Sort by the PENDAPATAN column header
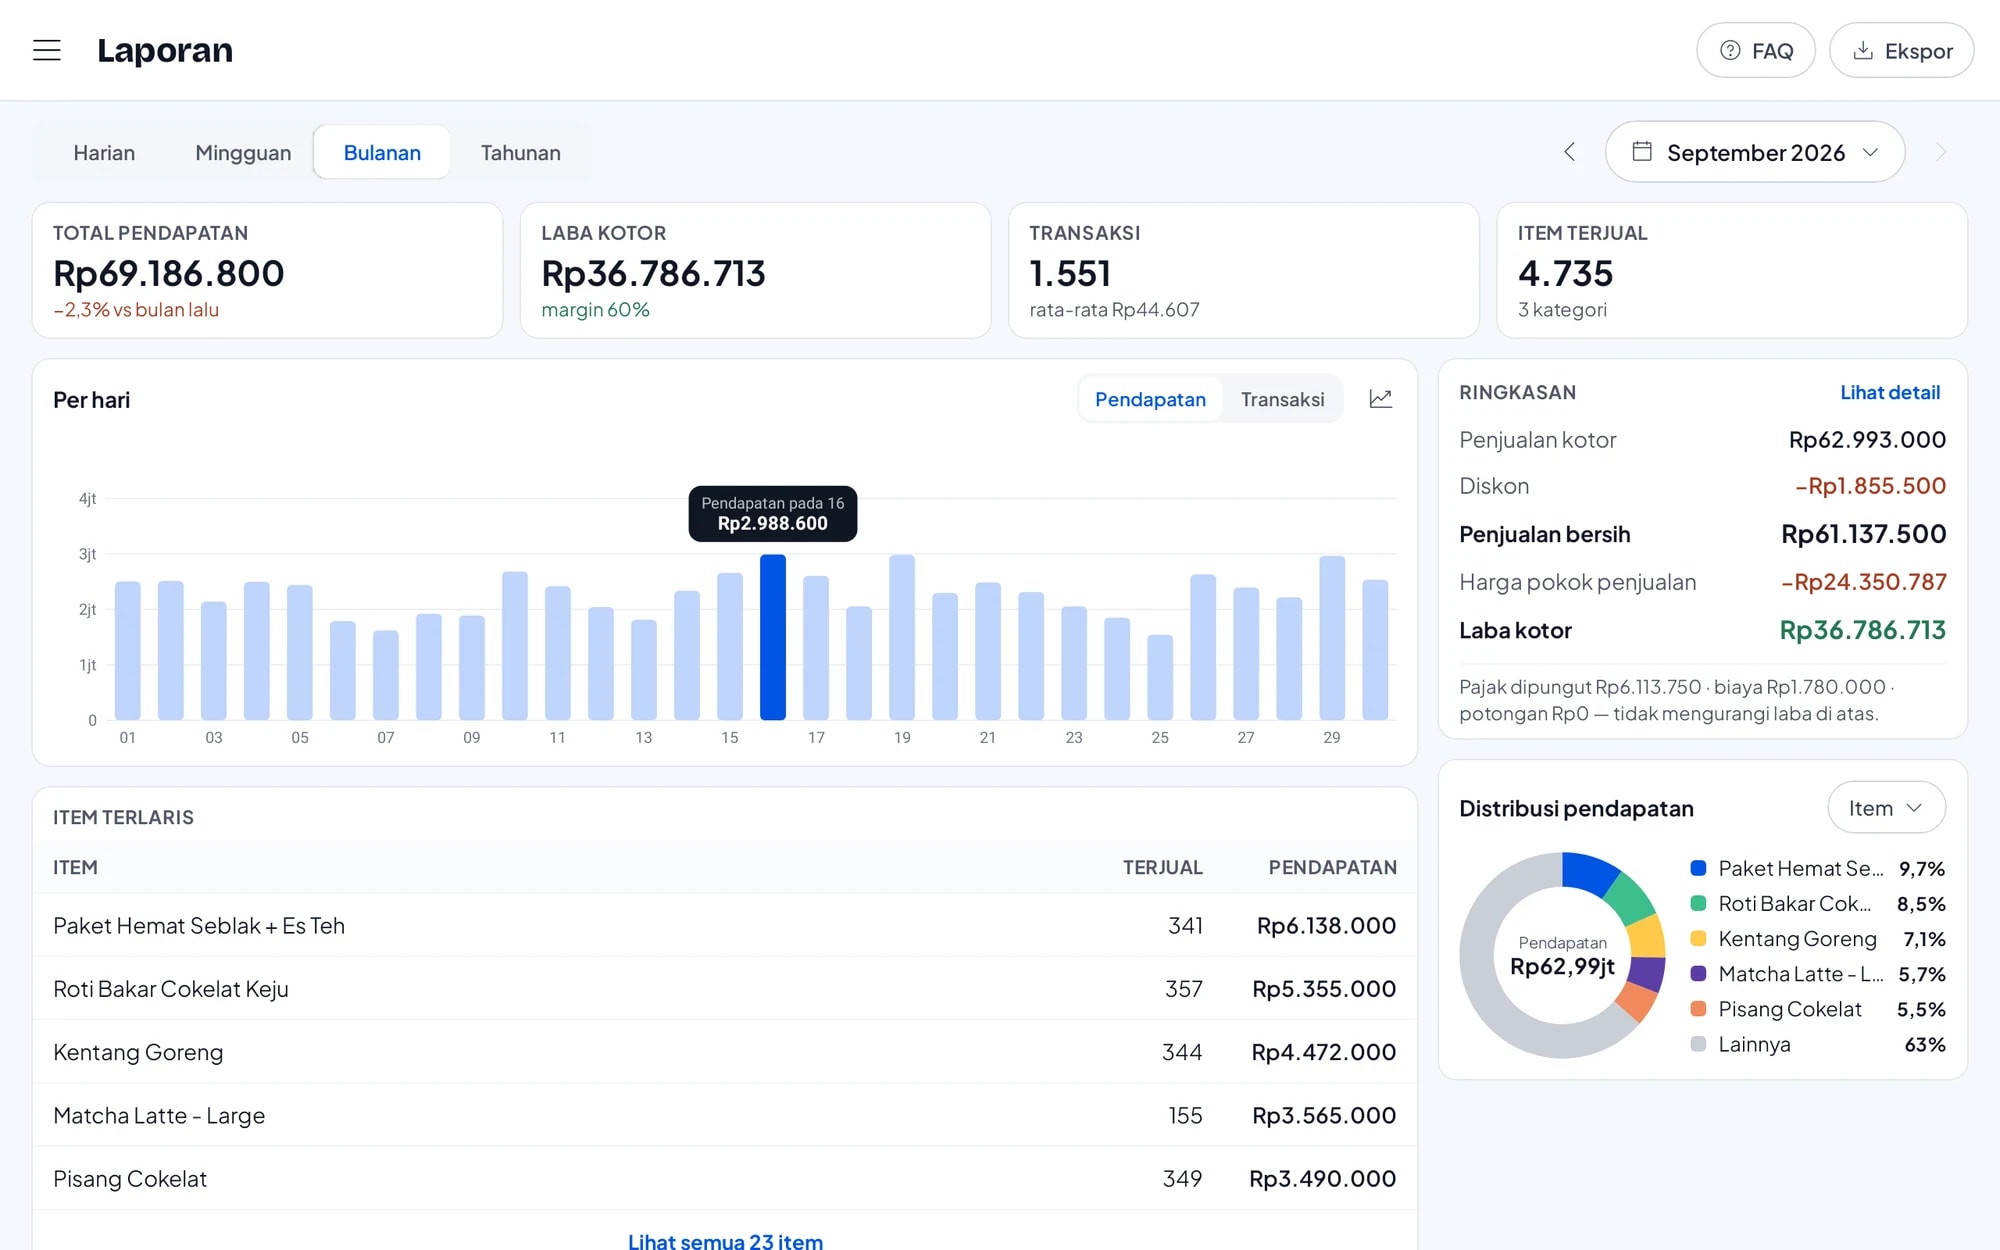The height and width of the screenshot is (1250, 2000). [x=1332, y=867]
